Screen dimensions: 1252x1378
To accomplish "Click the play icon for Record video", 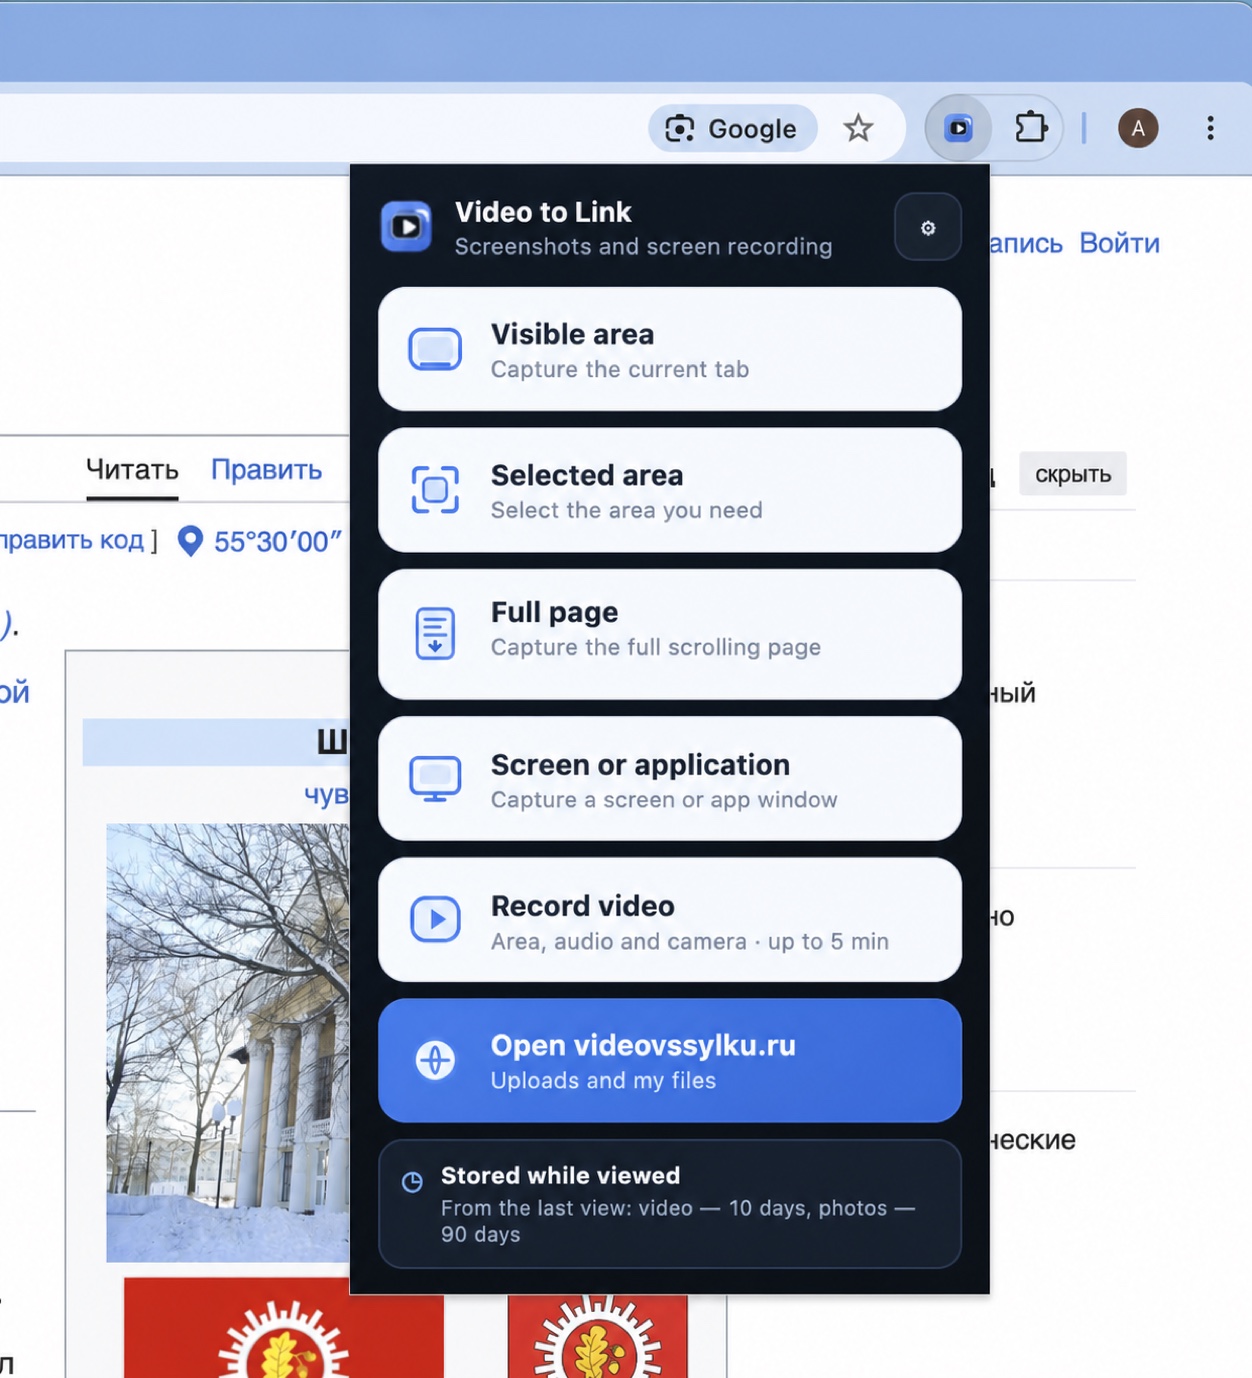I will (435, 919).
